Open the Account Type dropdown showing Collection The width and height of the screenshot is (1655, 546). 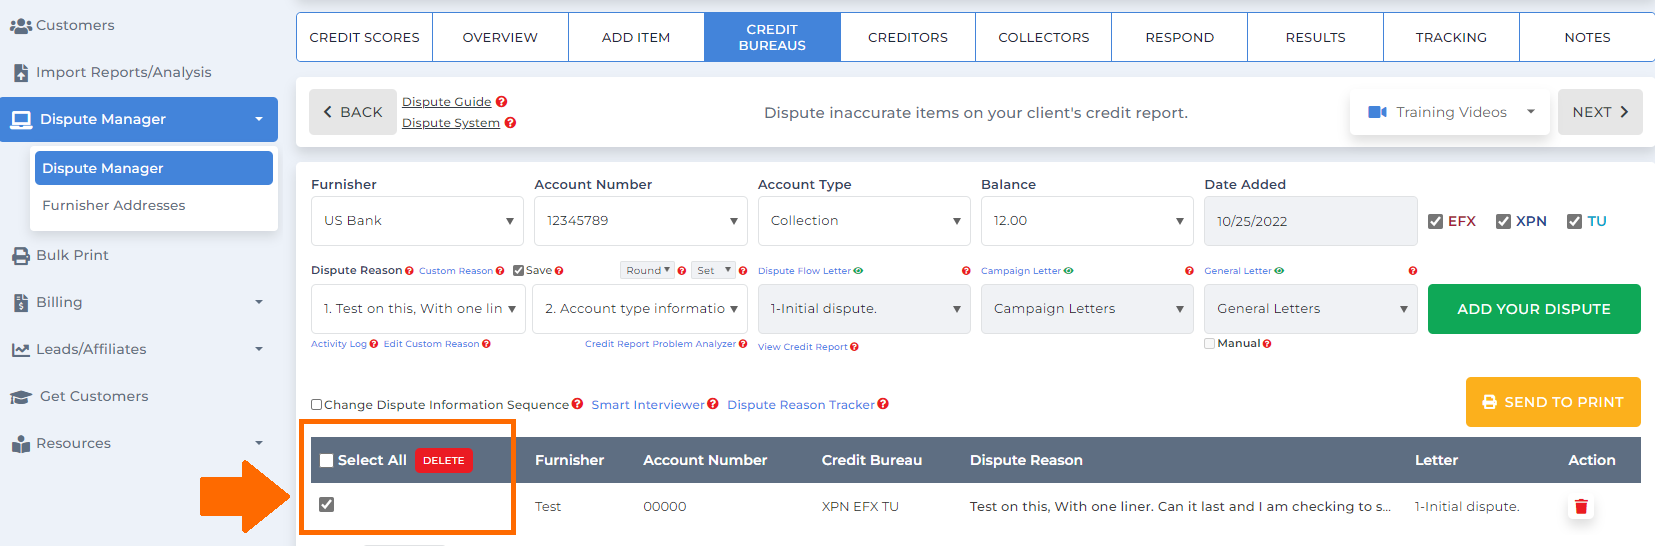[x=864, y=221]
